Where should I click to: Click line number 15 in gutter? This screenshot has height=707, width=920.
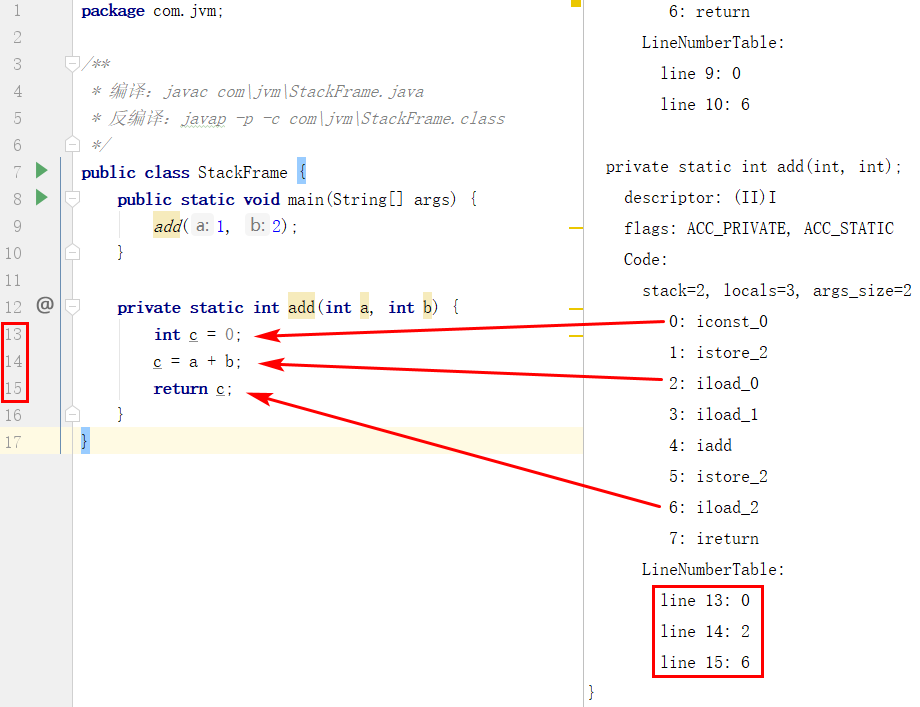(13, 388)
